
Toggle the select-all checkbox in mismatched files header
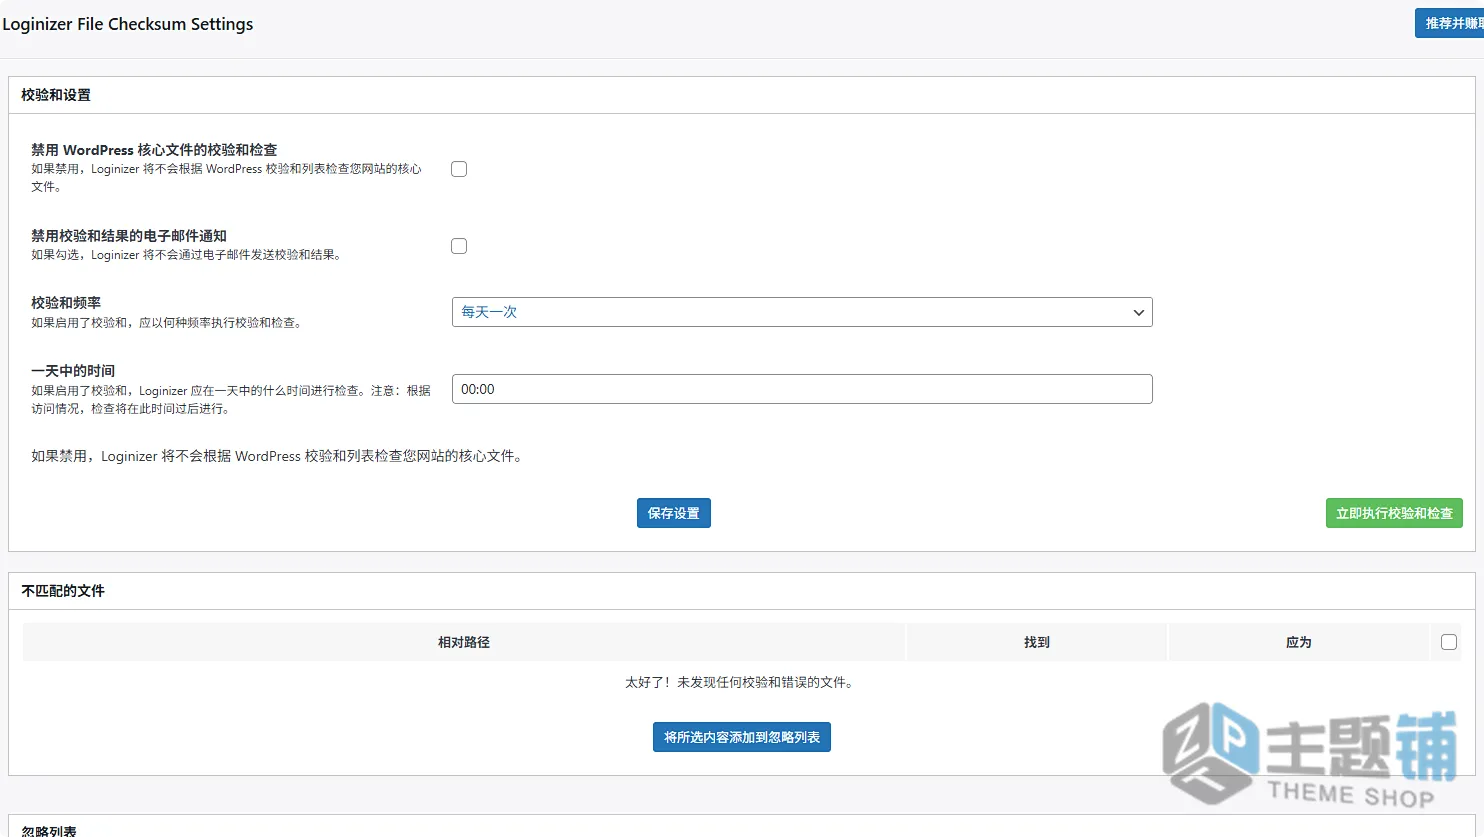point(1449,642)
